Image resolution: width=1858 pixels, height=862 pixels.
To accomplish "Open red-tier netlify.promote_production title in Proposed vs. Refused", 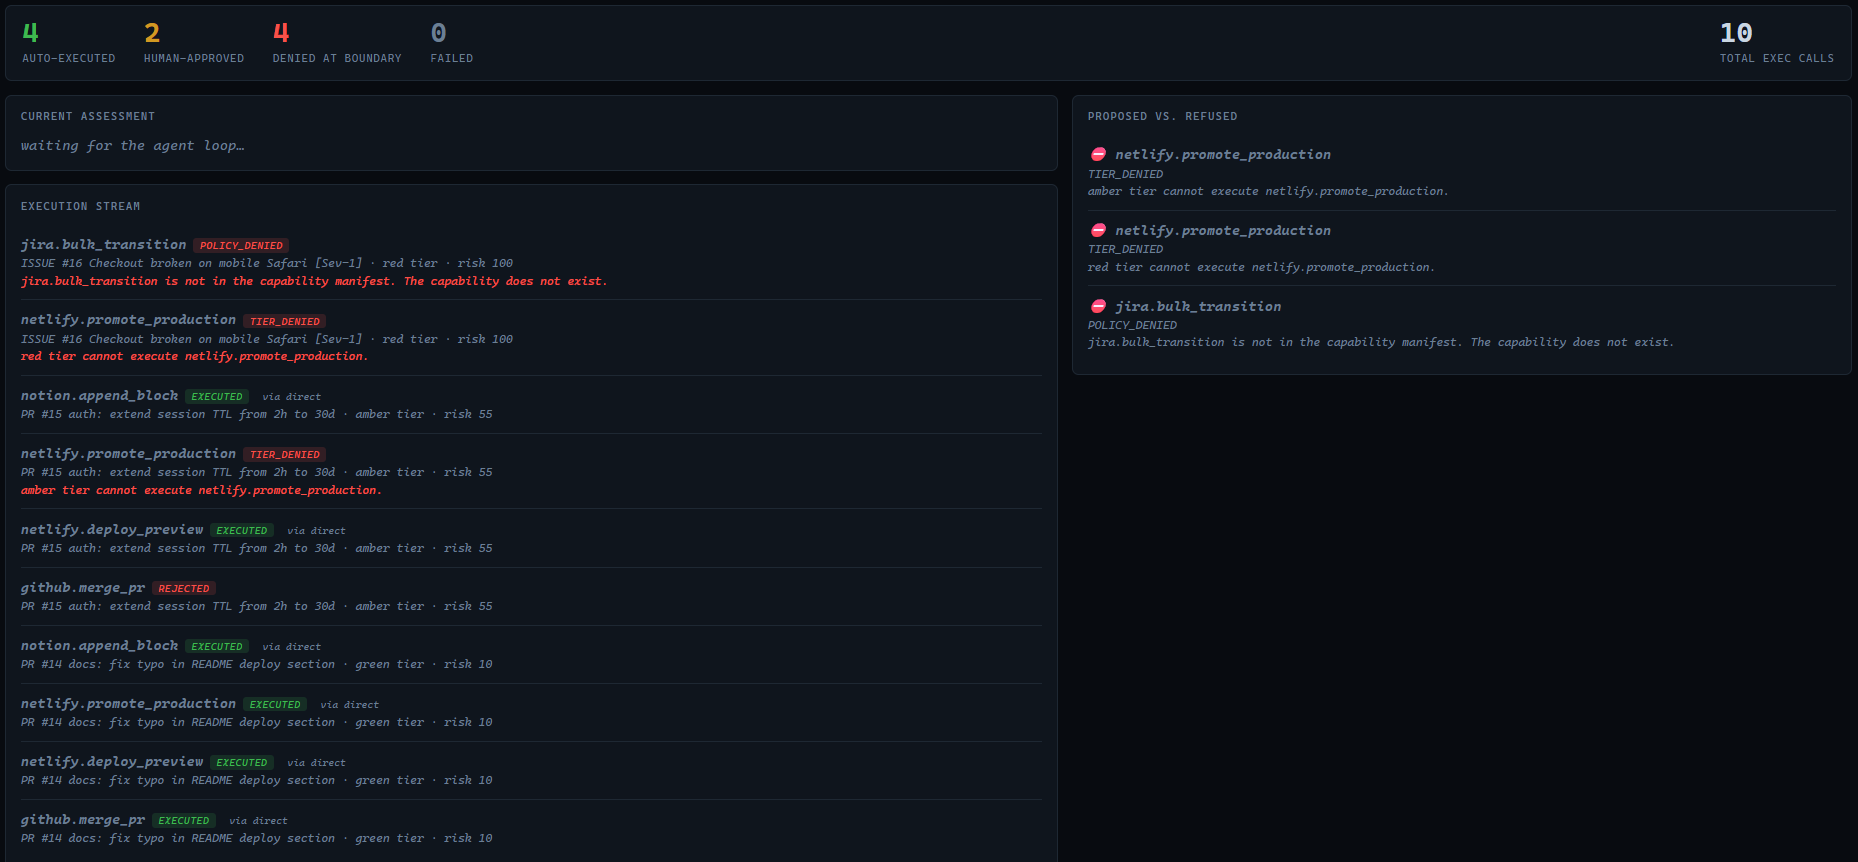I will [x=1223, y=231].
